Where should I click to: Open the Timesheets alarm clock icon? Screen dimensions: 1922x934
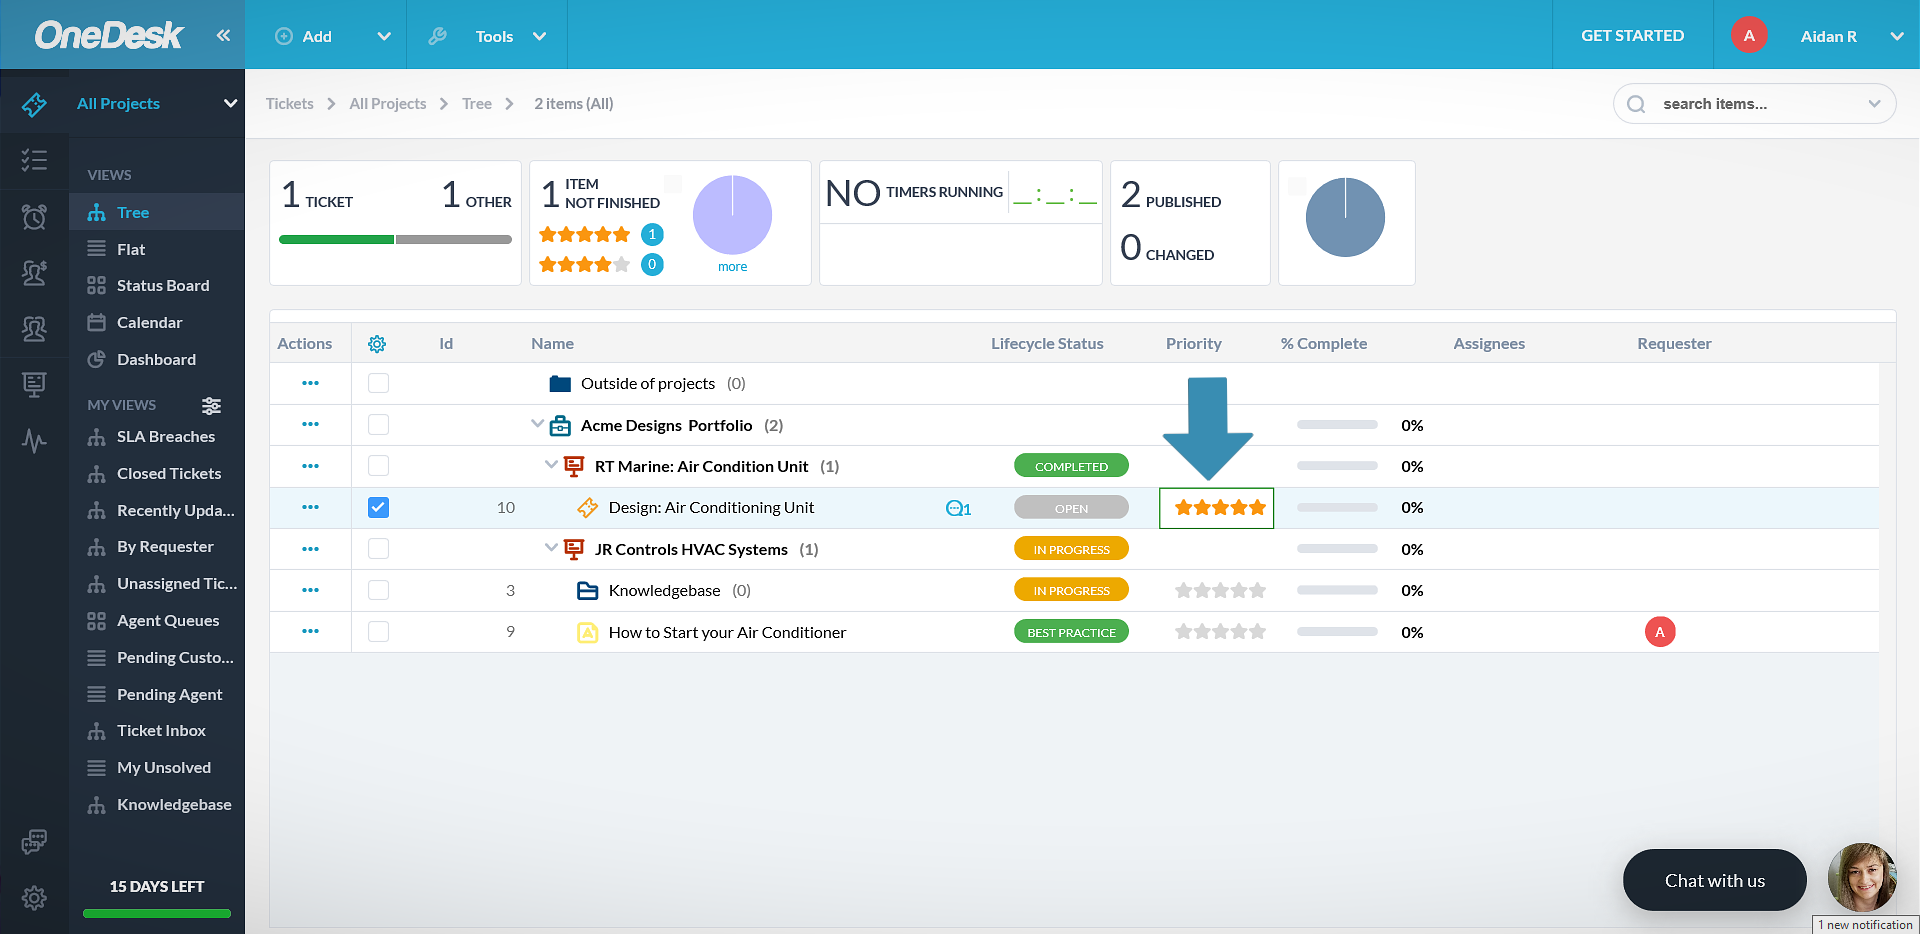click(x=34, y=216)
